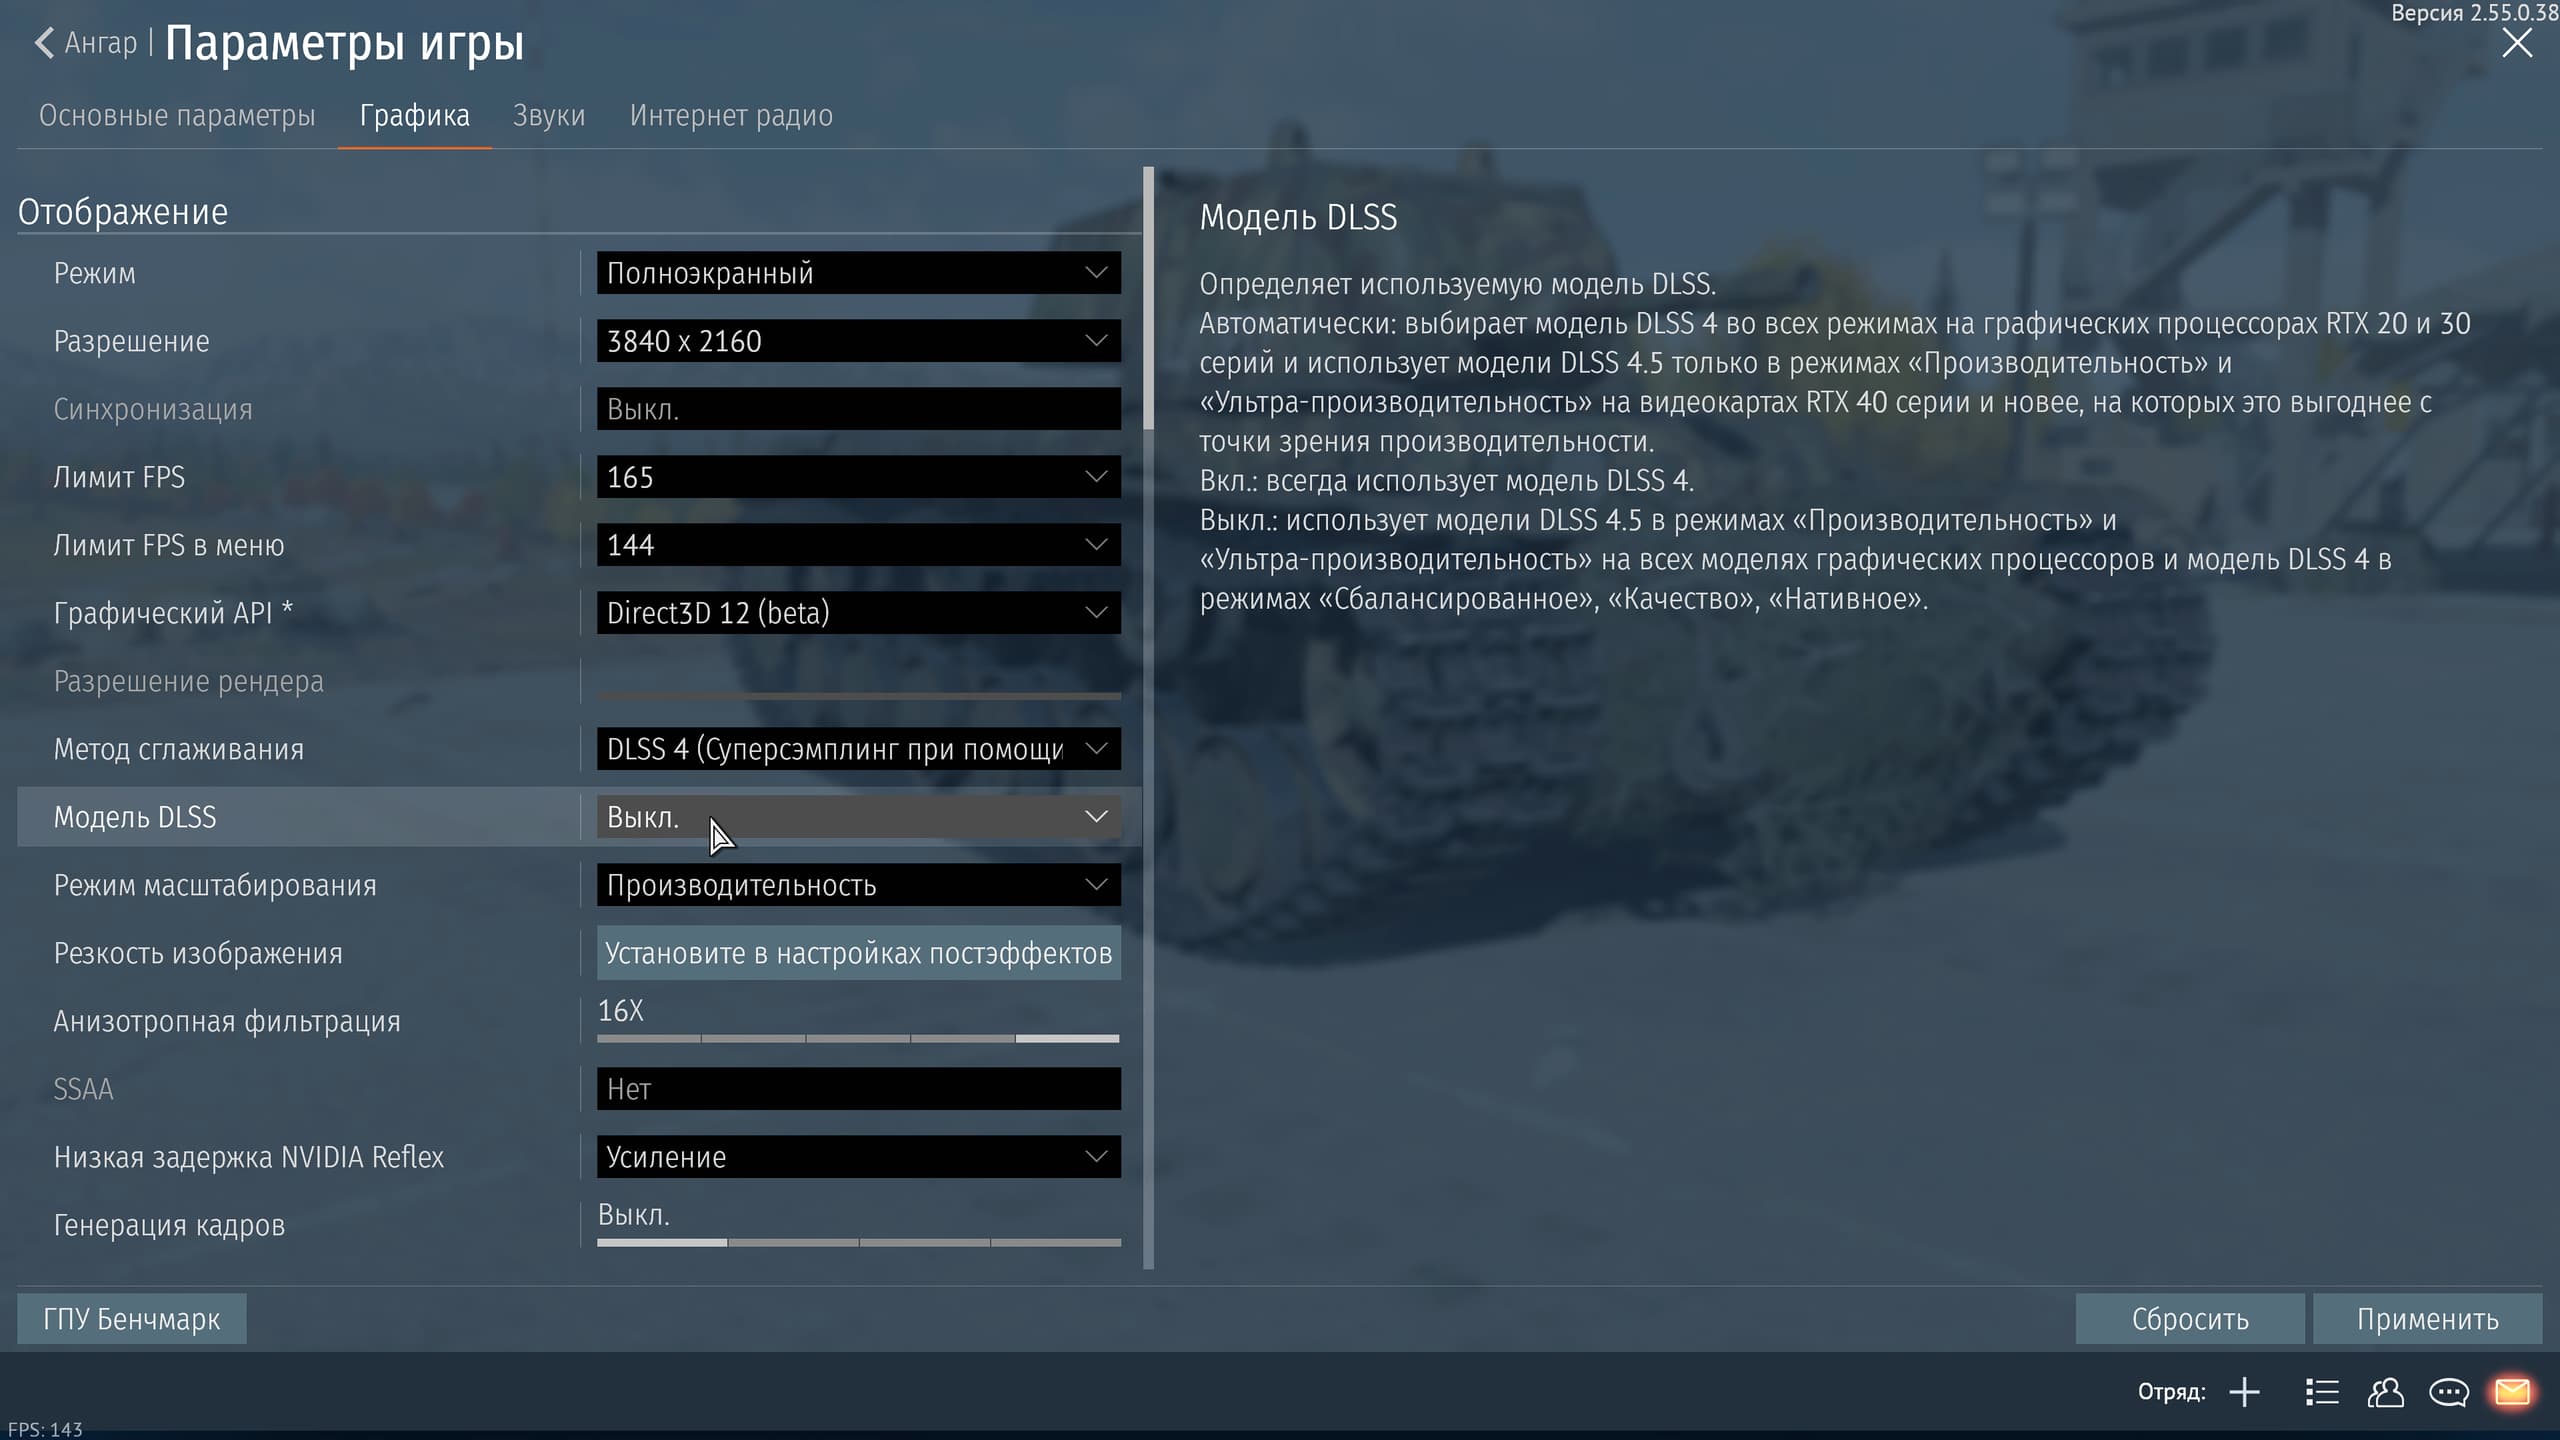Screen dimensions: 2560x1440
Task: Click the back arrow to Ангар
Action: tap(45, 43)
